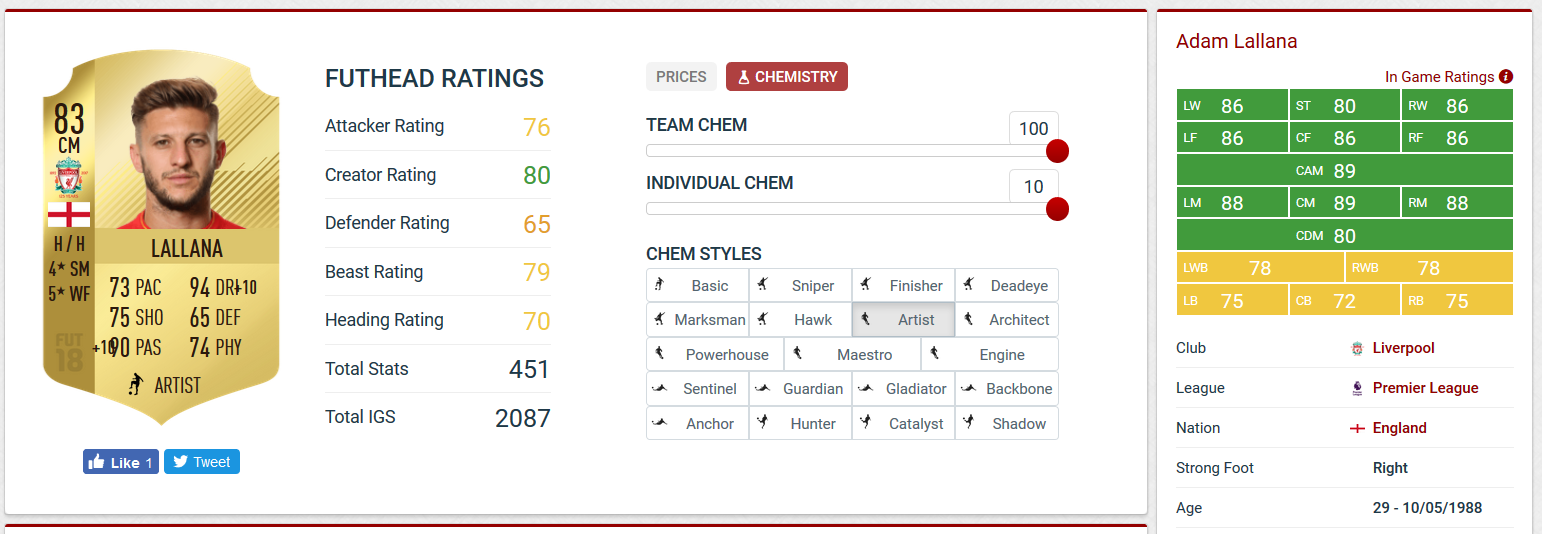Click the Individual Chem slider handle

(1057, 209)
